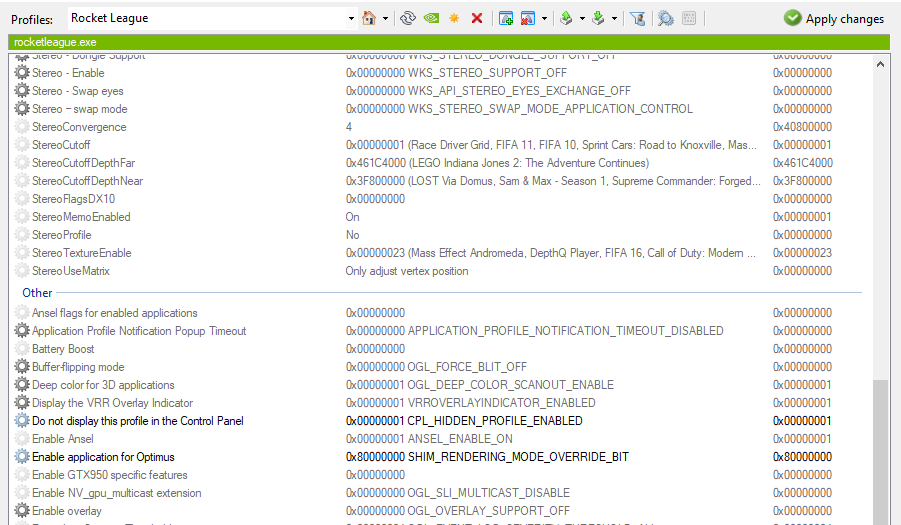901x525 pixels.
Task: Select Enable GTX950 specific features row
Action: pyautogui.click(x=441, y=475)
